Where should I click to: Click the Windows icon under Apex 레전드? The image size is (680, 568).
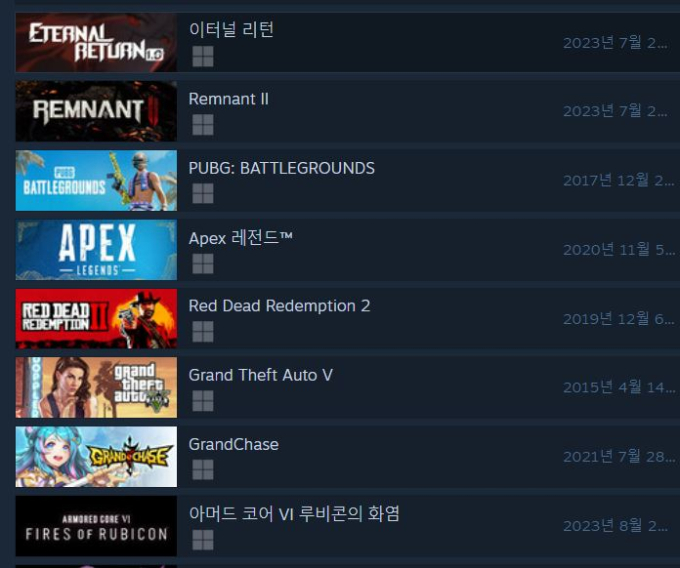pyautogui.click(x=203, y=264)
